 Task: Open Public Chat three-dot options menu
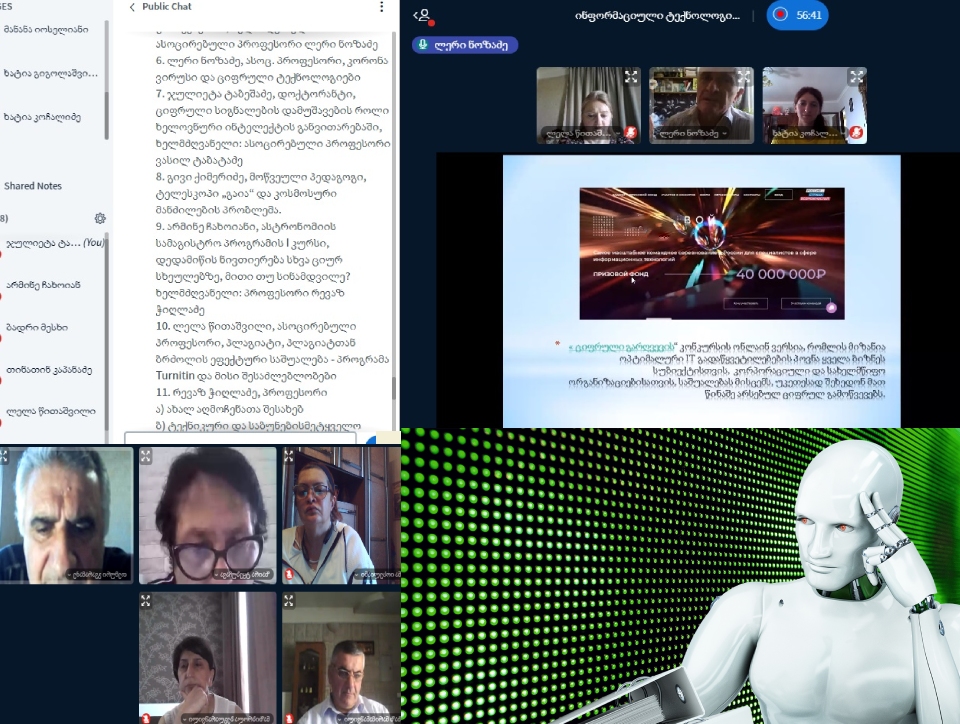[381, 8]
